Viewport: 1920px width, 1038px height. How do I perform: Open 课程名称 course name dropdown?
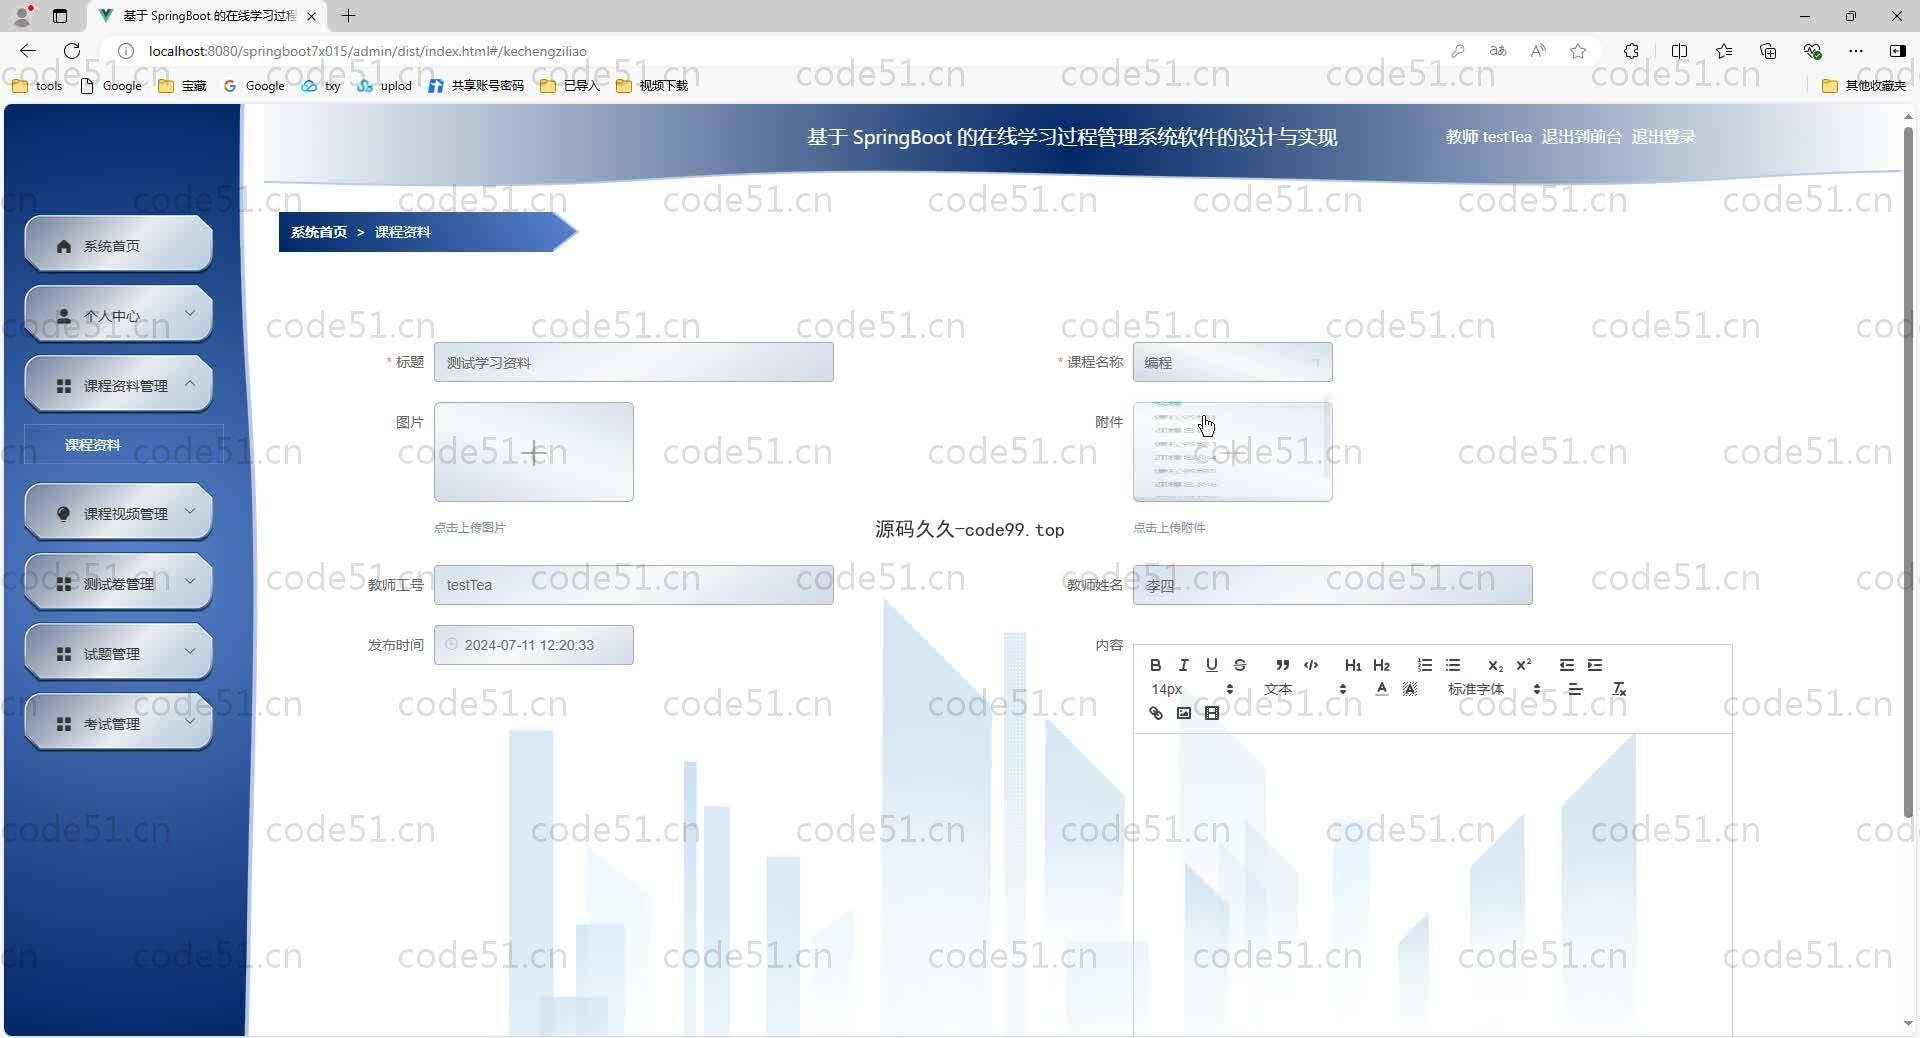[x=1232, y=362]
